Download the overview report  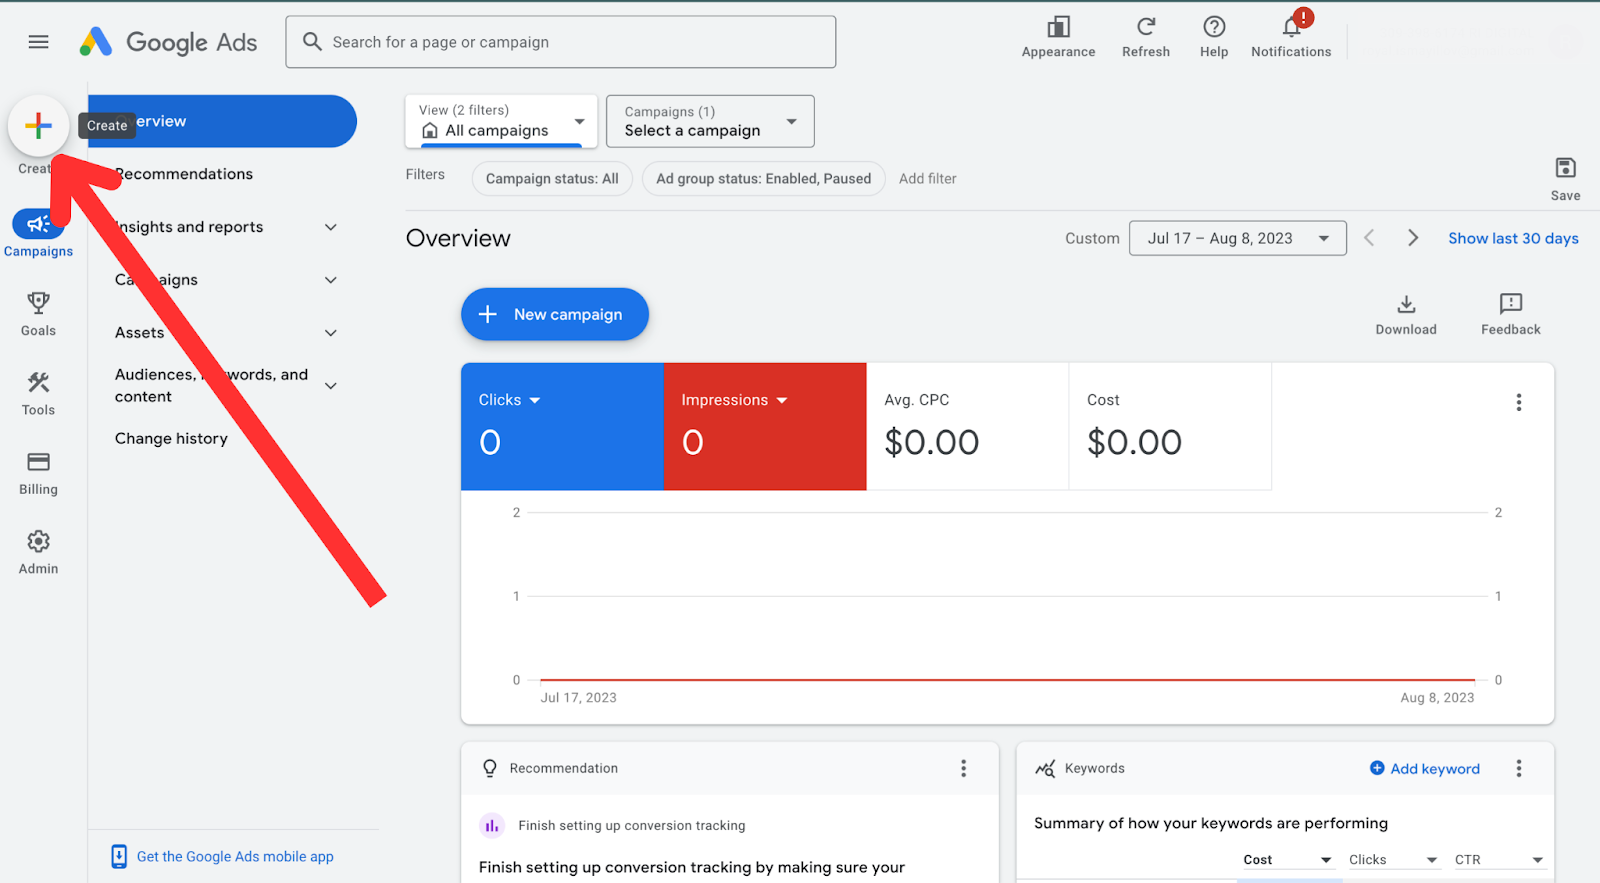(x=1406, y=314)
